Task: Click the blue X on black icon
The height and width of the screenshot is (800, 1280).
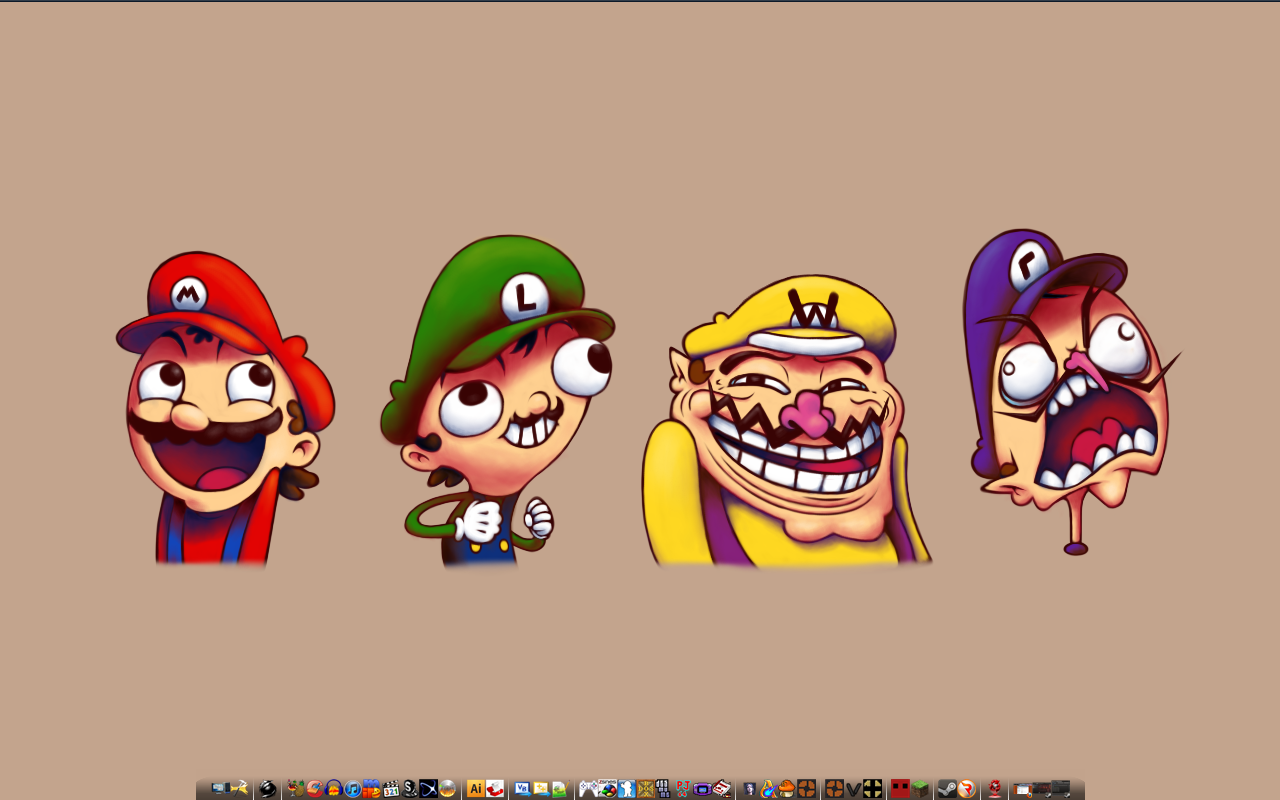Action: 428,788
